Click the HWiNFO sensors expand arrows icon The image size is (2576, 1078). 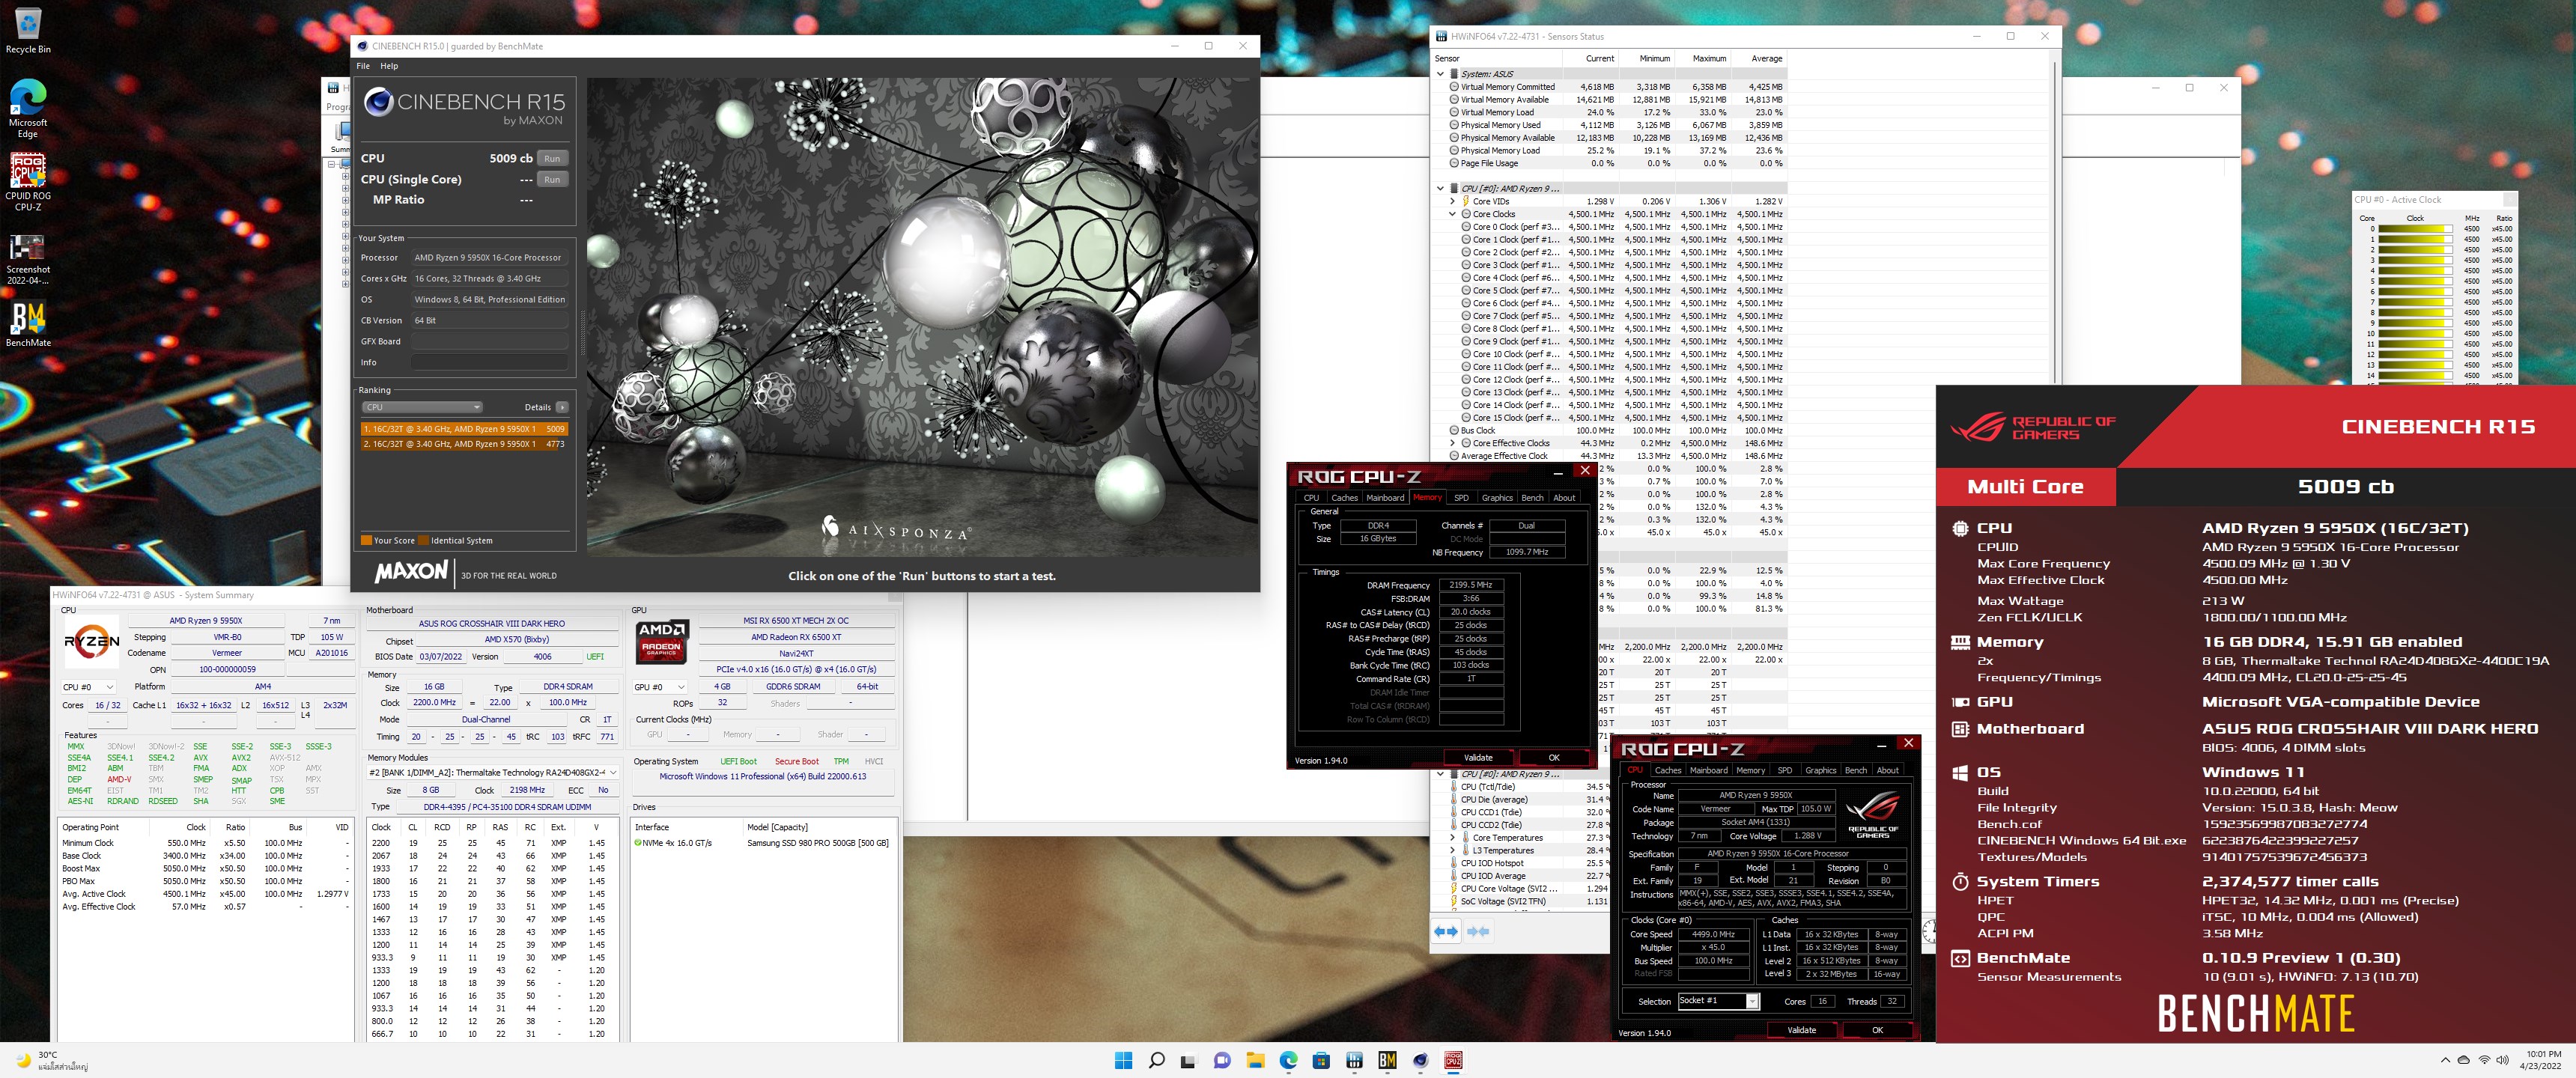coord(1446,931)
